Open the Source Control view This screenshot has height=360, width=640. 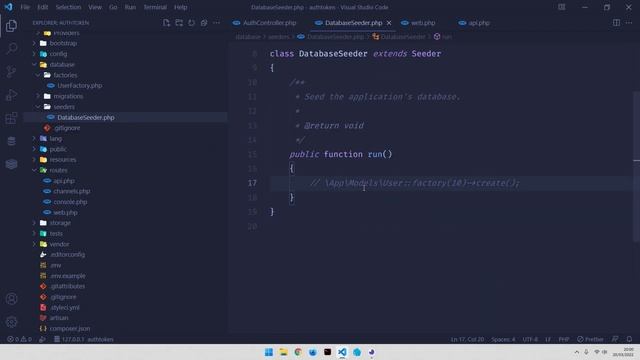[11, 72]
